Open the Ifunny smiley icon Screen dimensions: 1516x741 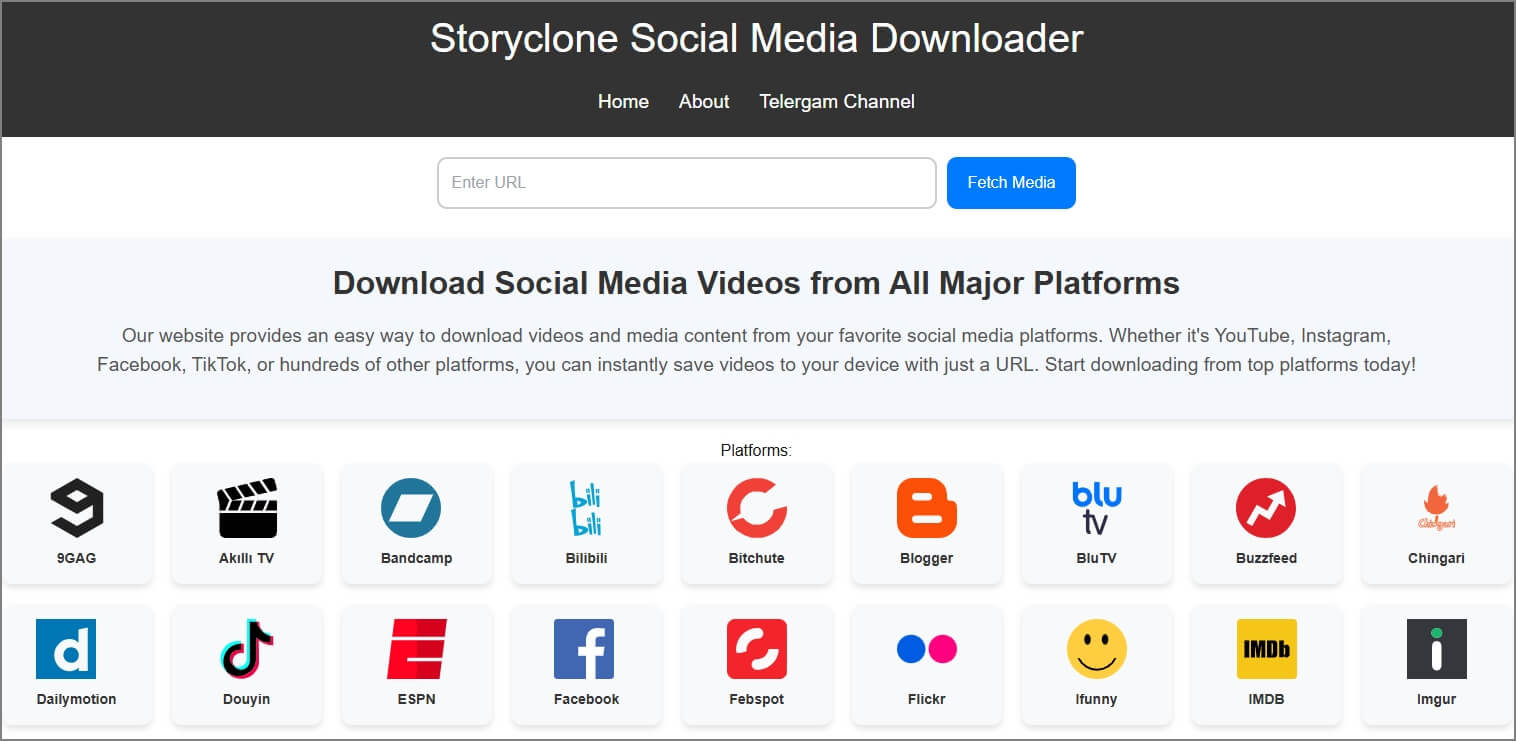click(x=1097, y=649)
